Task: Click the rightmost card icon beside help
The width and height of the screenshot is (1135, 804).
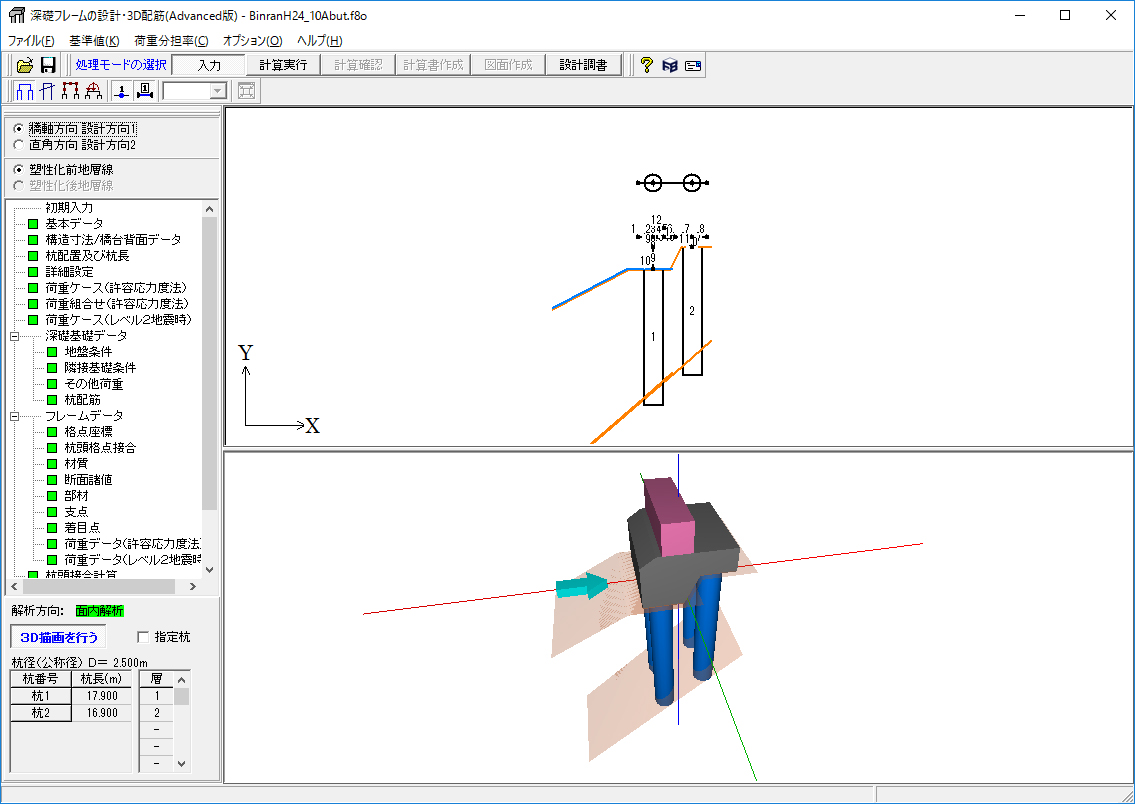Action: click(x=693, y=65)
